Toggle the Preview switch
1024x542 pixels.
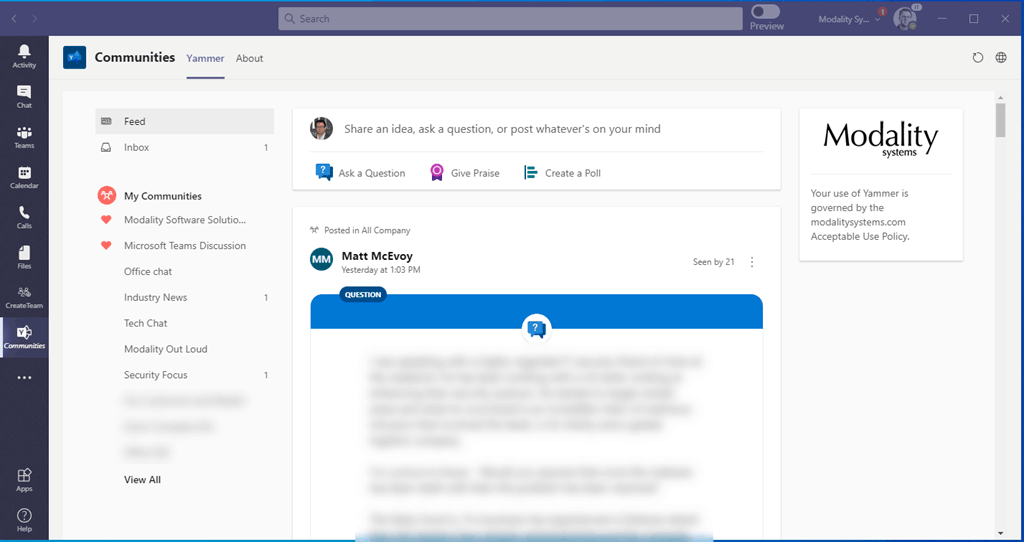766,12
